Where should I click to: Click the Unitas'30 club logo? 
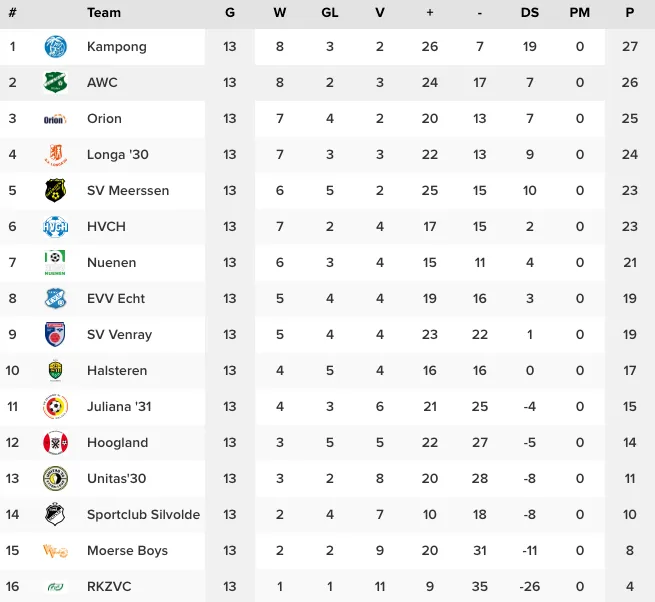tap(55, 479)
